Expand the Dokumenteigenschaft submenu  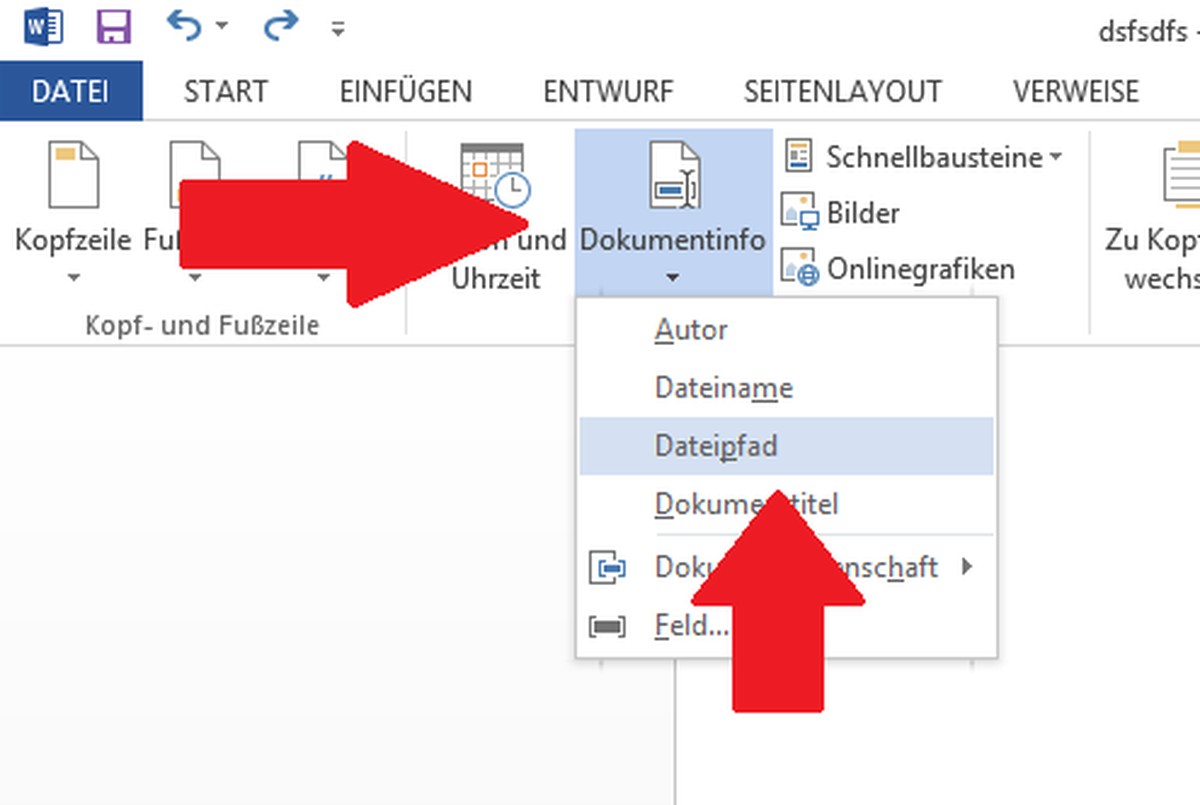click(966, 568)
